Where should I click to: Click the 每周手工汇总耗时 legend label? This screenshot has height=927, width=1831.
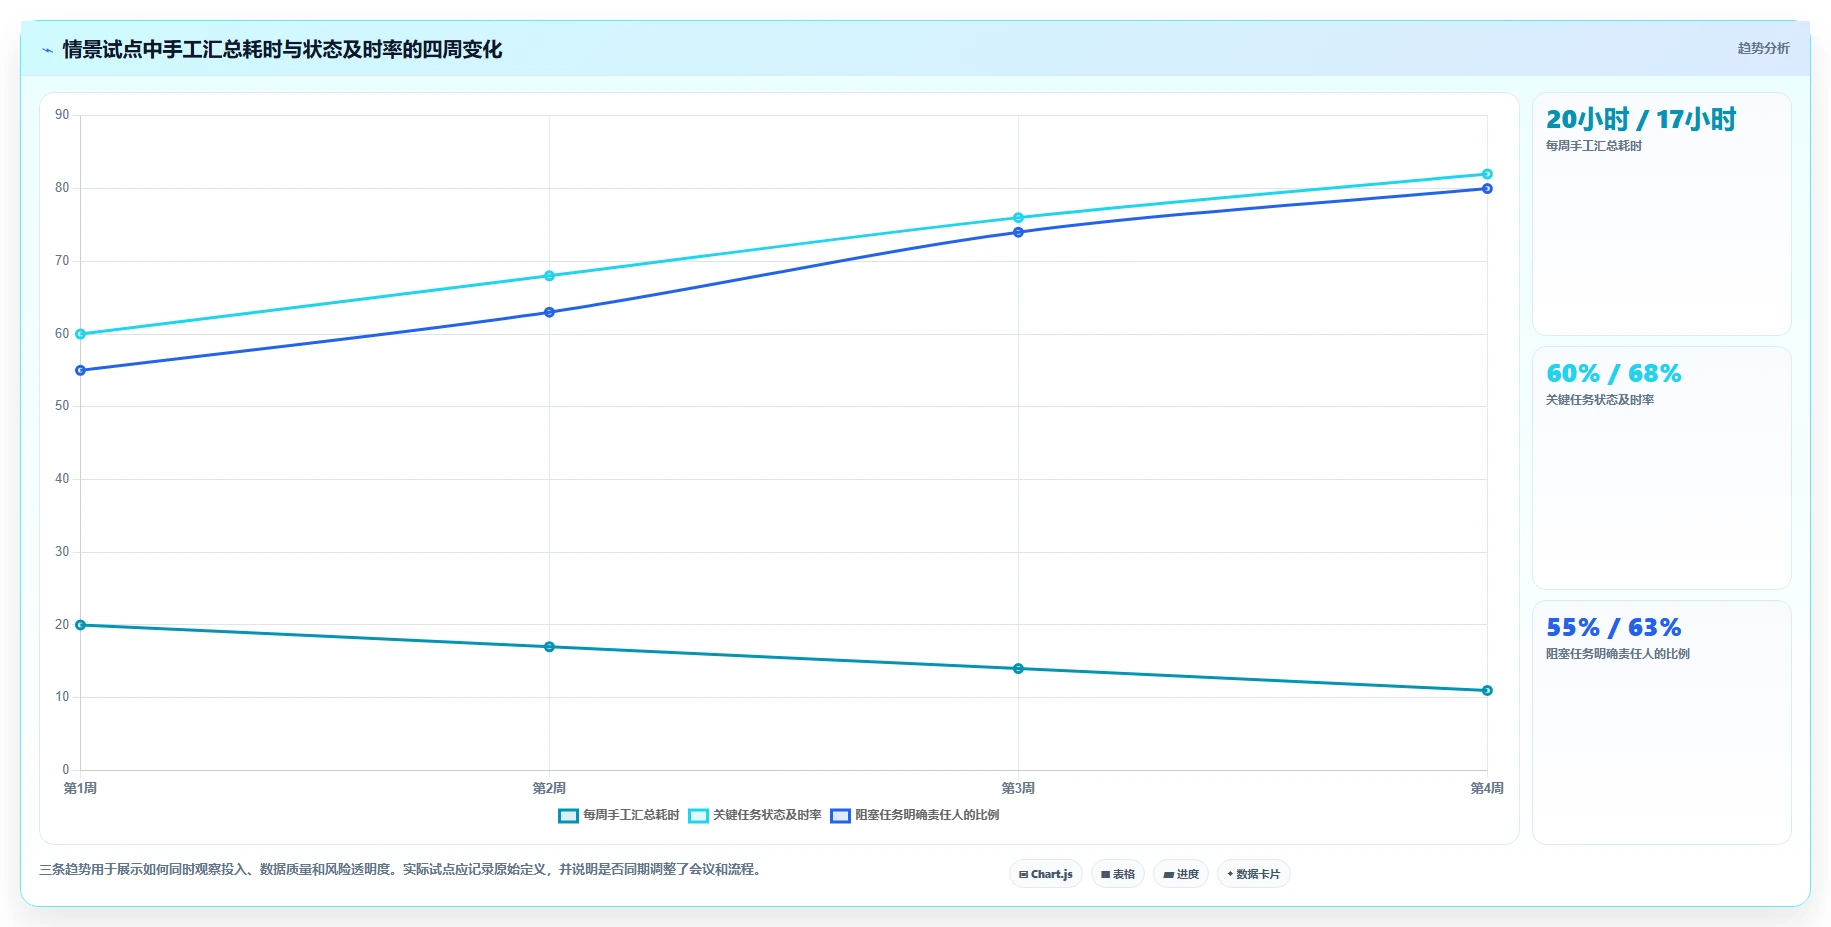631,815
